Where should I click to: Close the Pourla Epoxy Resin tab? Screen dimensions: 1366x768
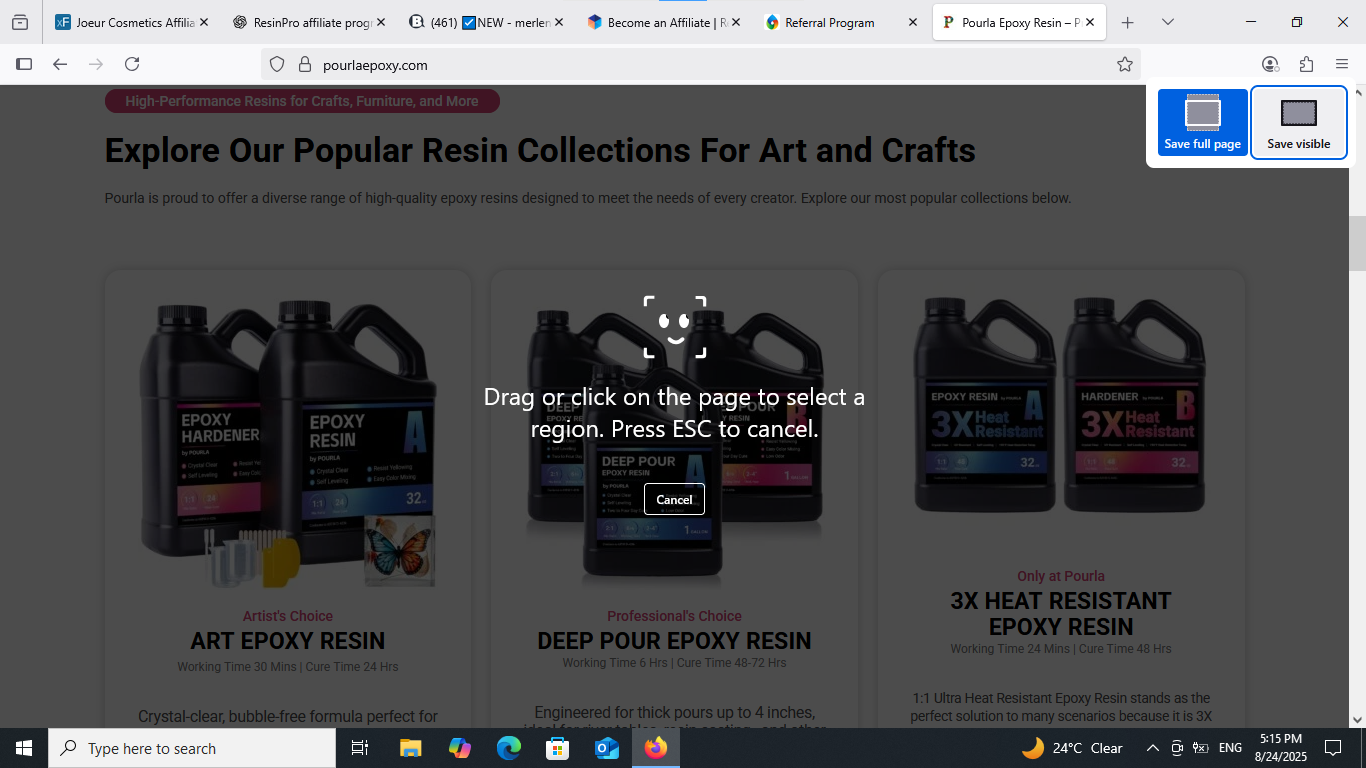[x=1090, y=22]
